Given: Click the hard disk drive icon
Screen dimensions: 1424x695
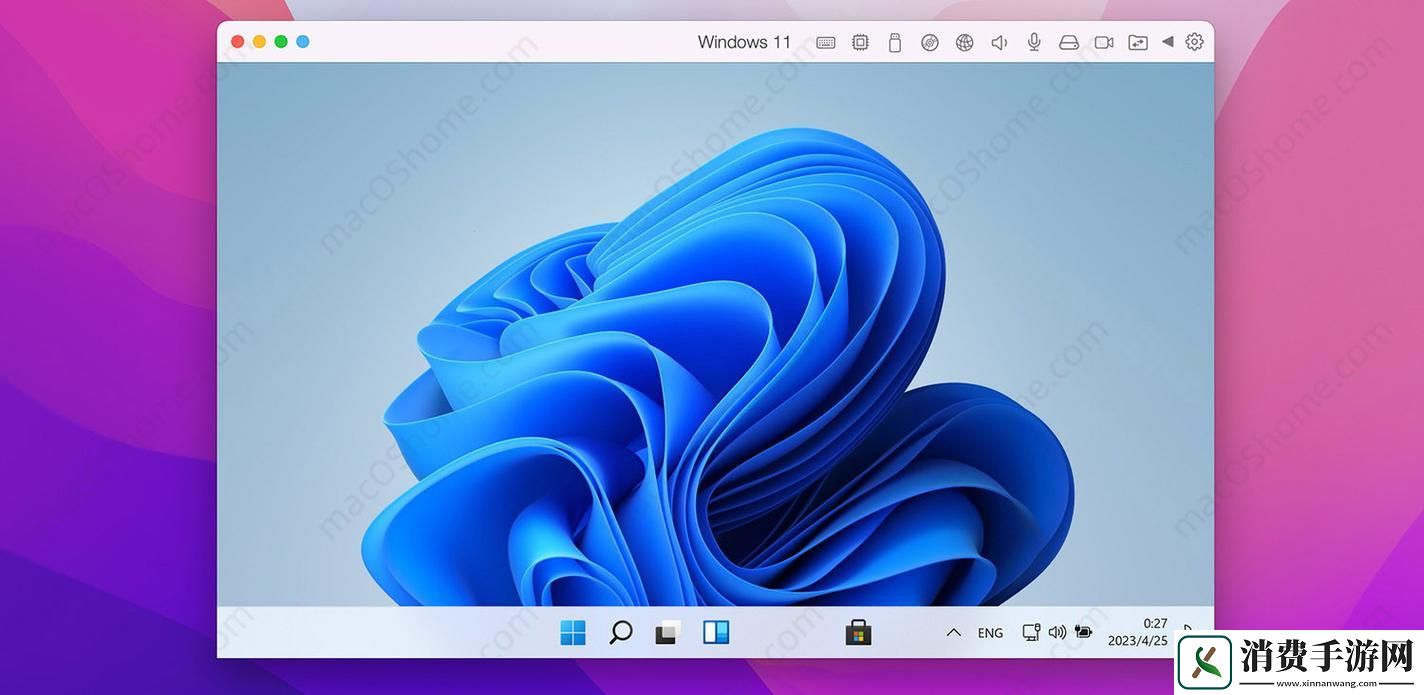Looking at the screenshot, I should pyautogui.click(x=1068, y=42).
